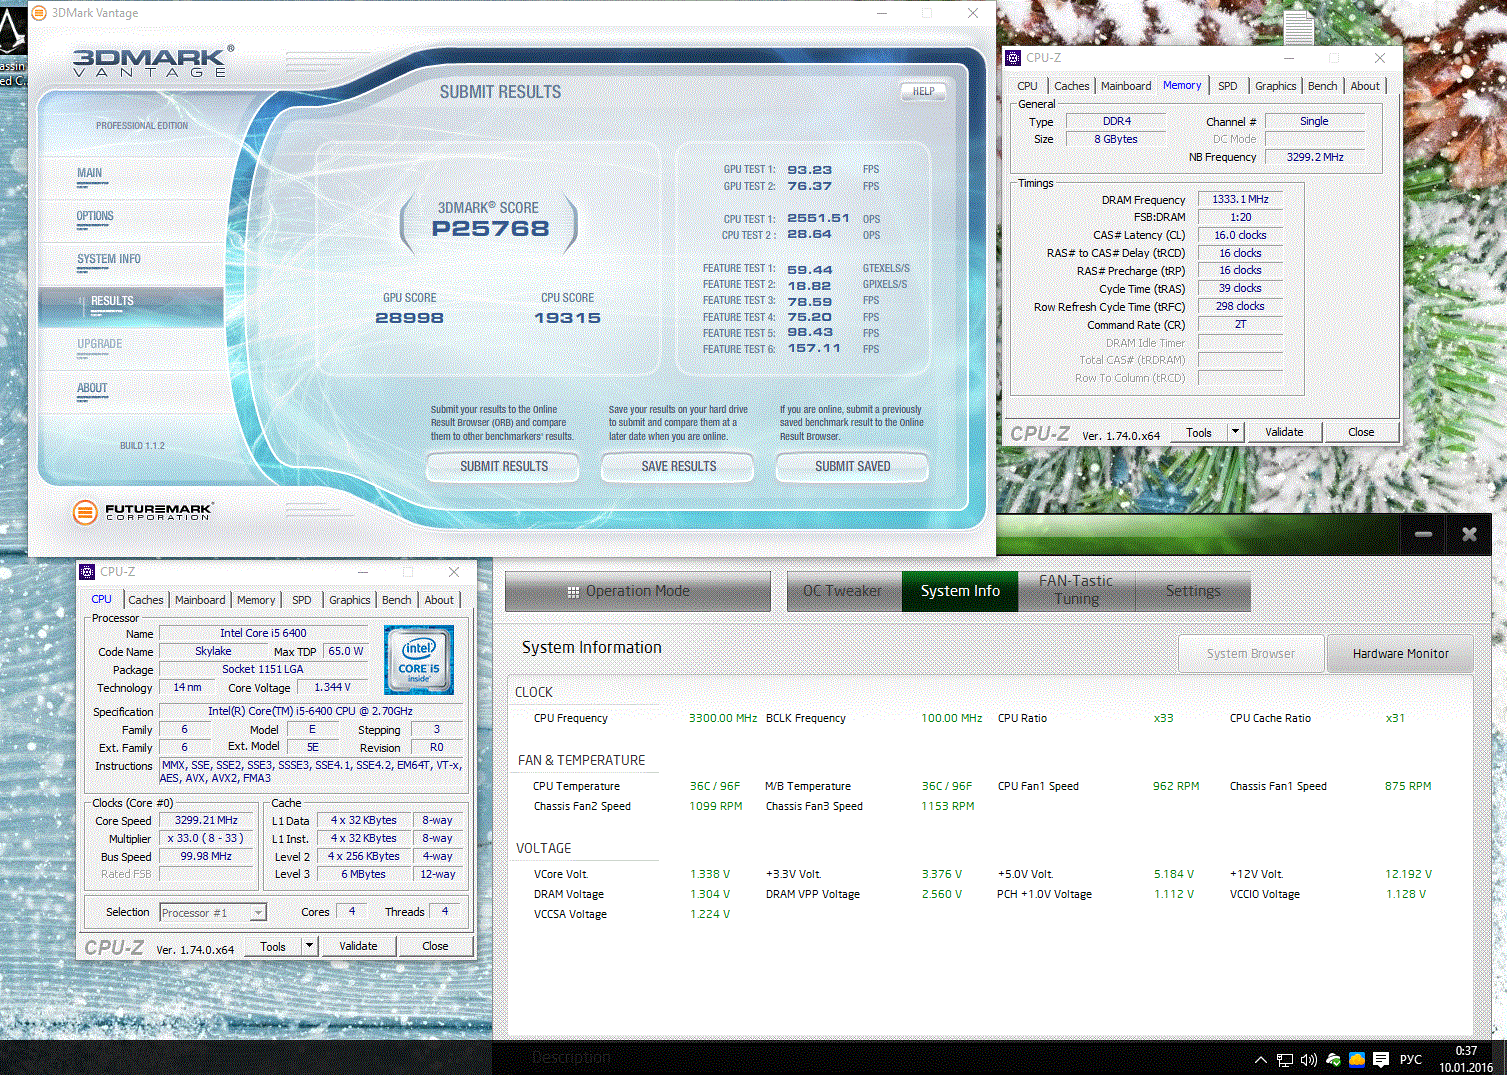
Task: Open Caches tab in CPU-Z processor window
Action: point(146,600)
